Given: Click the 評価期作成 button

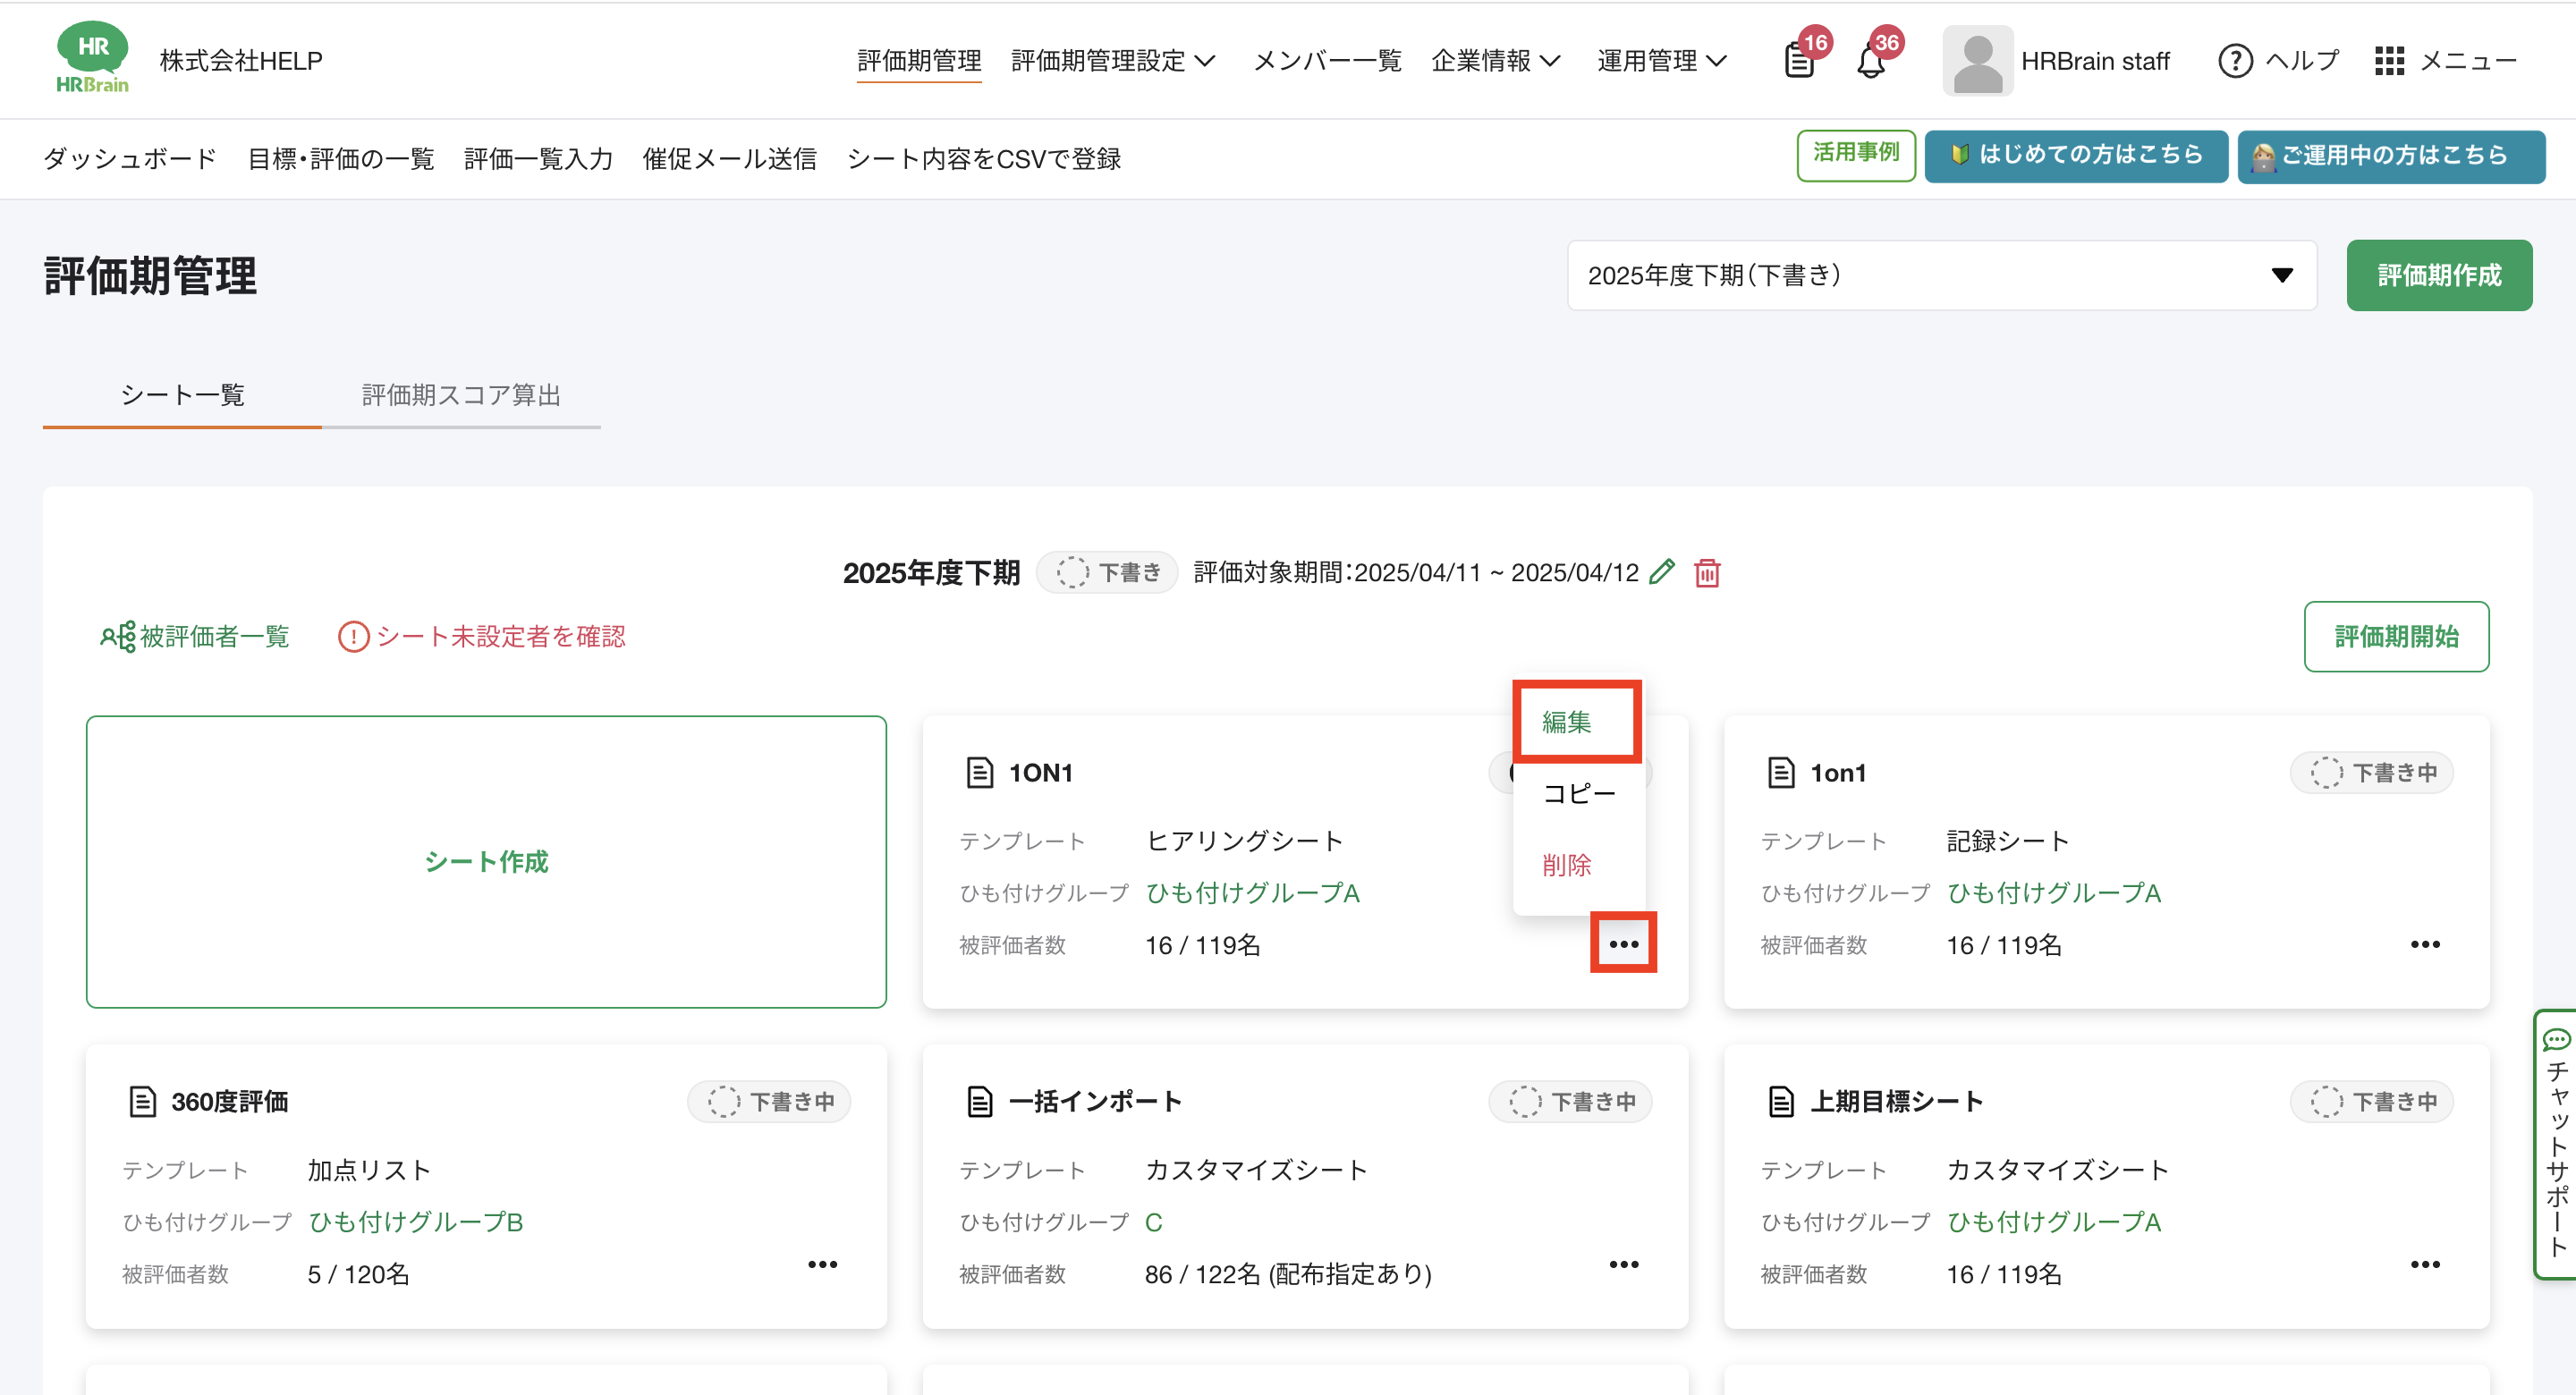Looking at the screenshot, I should pyautogui.click(x=2438, y=275).
